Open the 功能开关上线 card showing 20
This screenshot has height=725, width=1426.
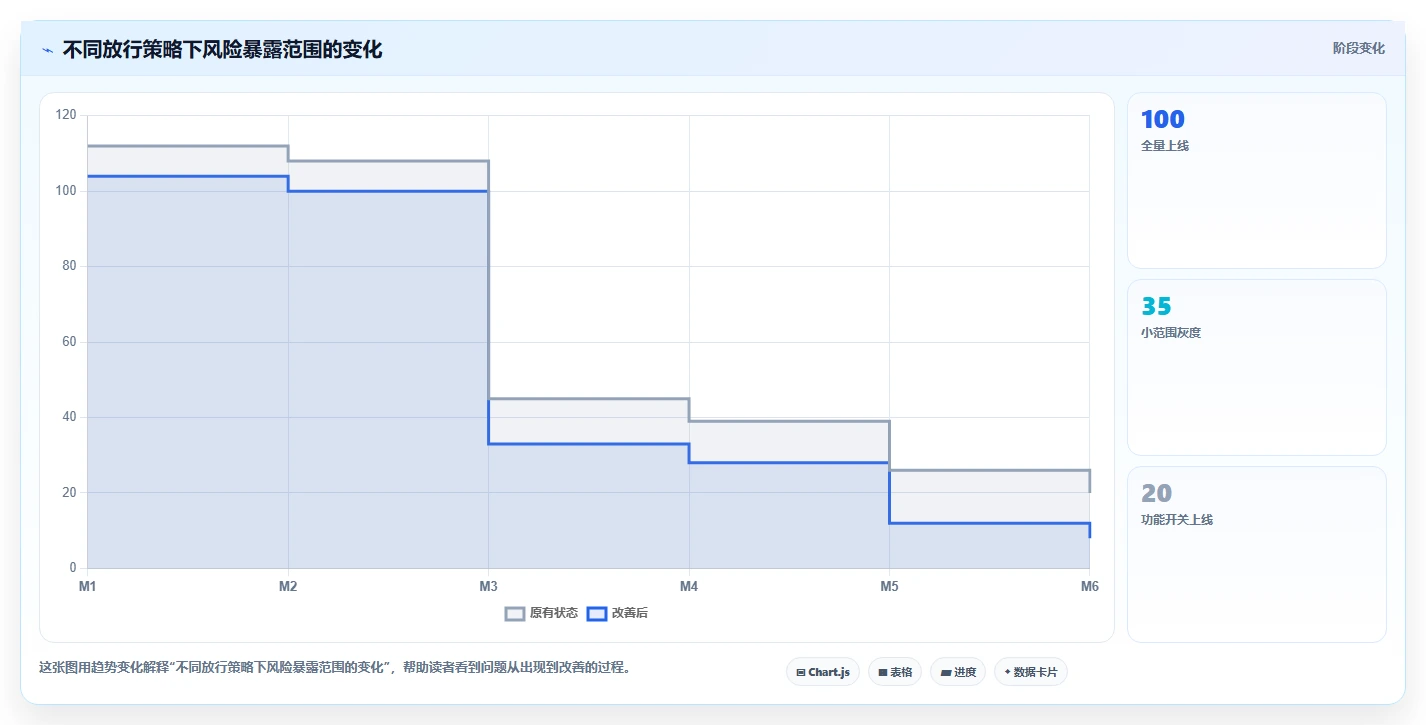click(x=1257, y=554)
